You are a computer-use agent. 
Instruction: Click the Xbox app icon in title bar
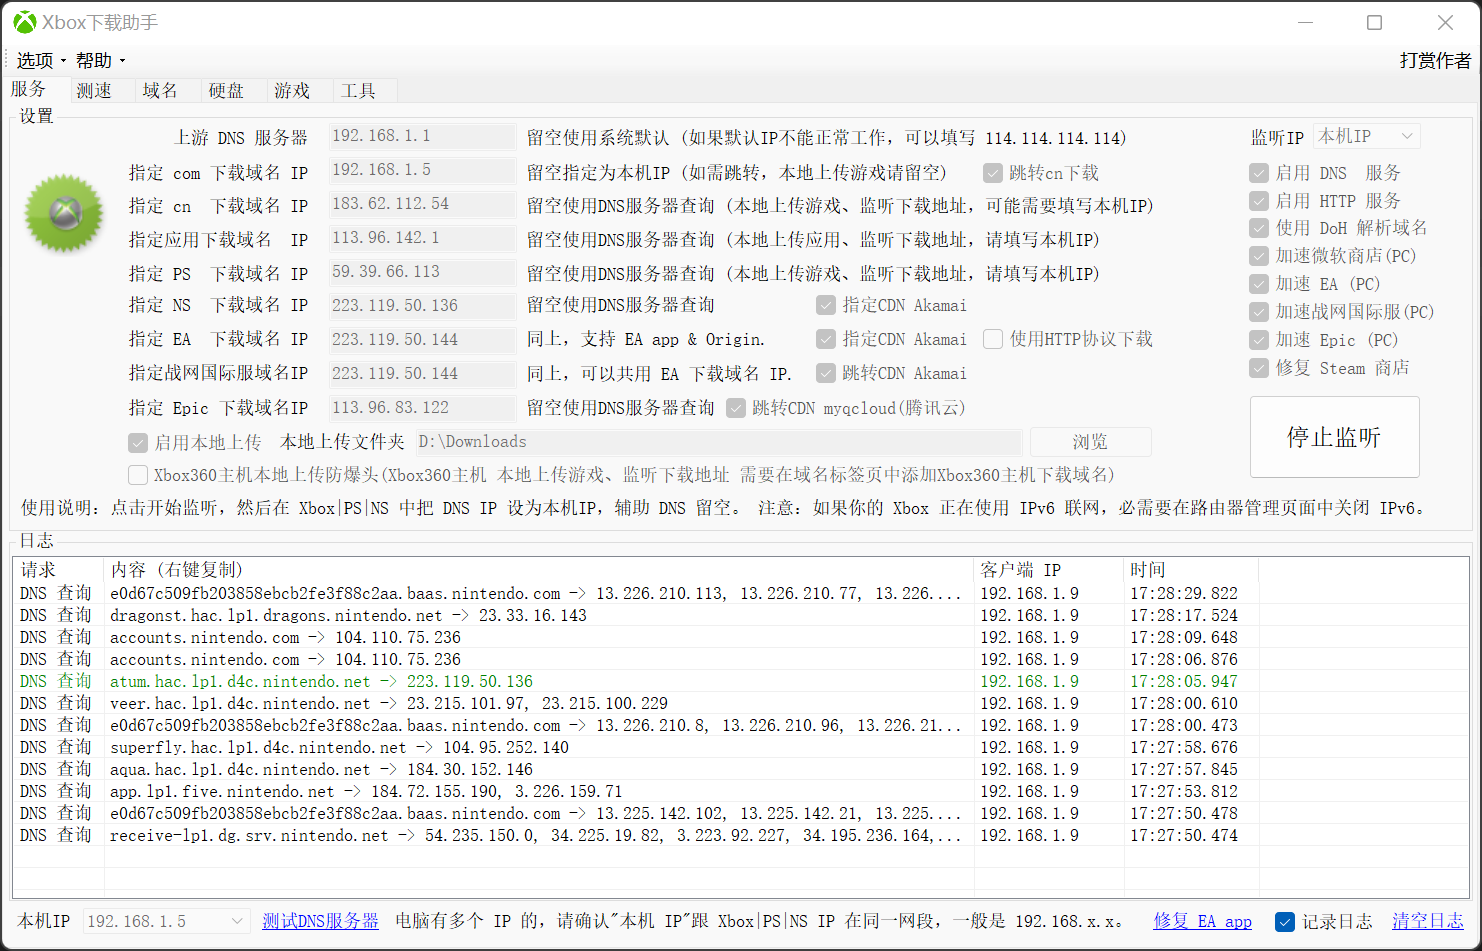coord(24,22)
